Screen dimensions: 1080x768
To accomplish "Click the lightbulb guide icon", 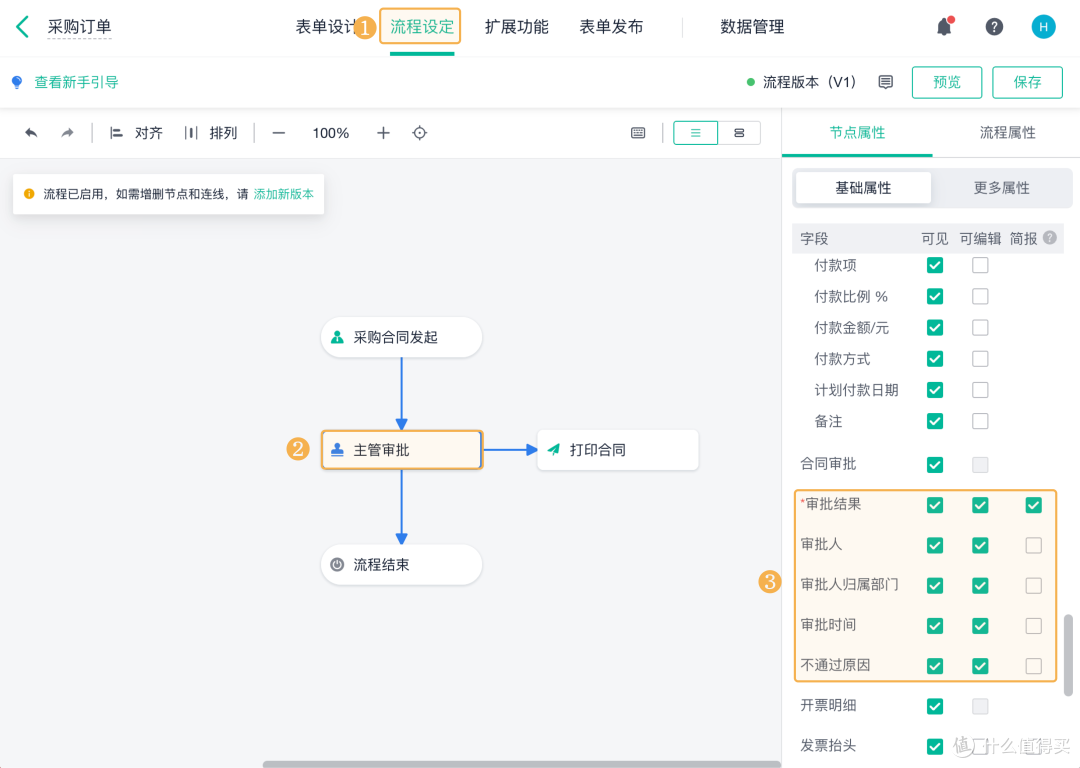I will [x=17, y=82].
